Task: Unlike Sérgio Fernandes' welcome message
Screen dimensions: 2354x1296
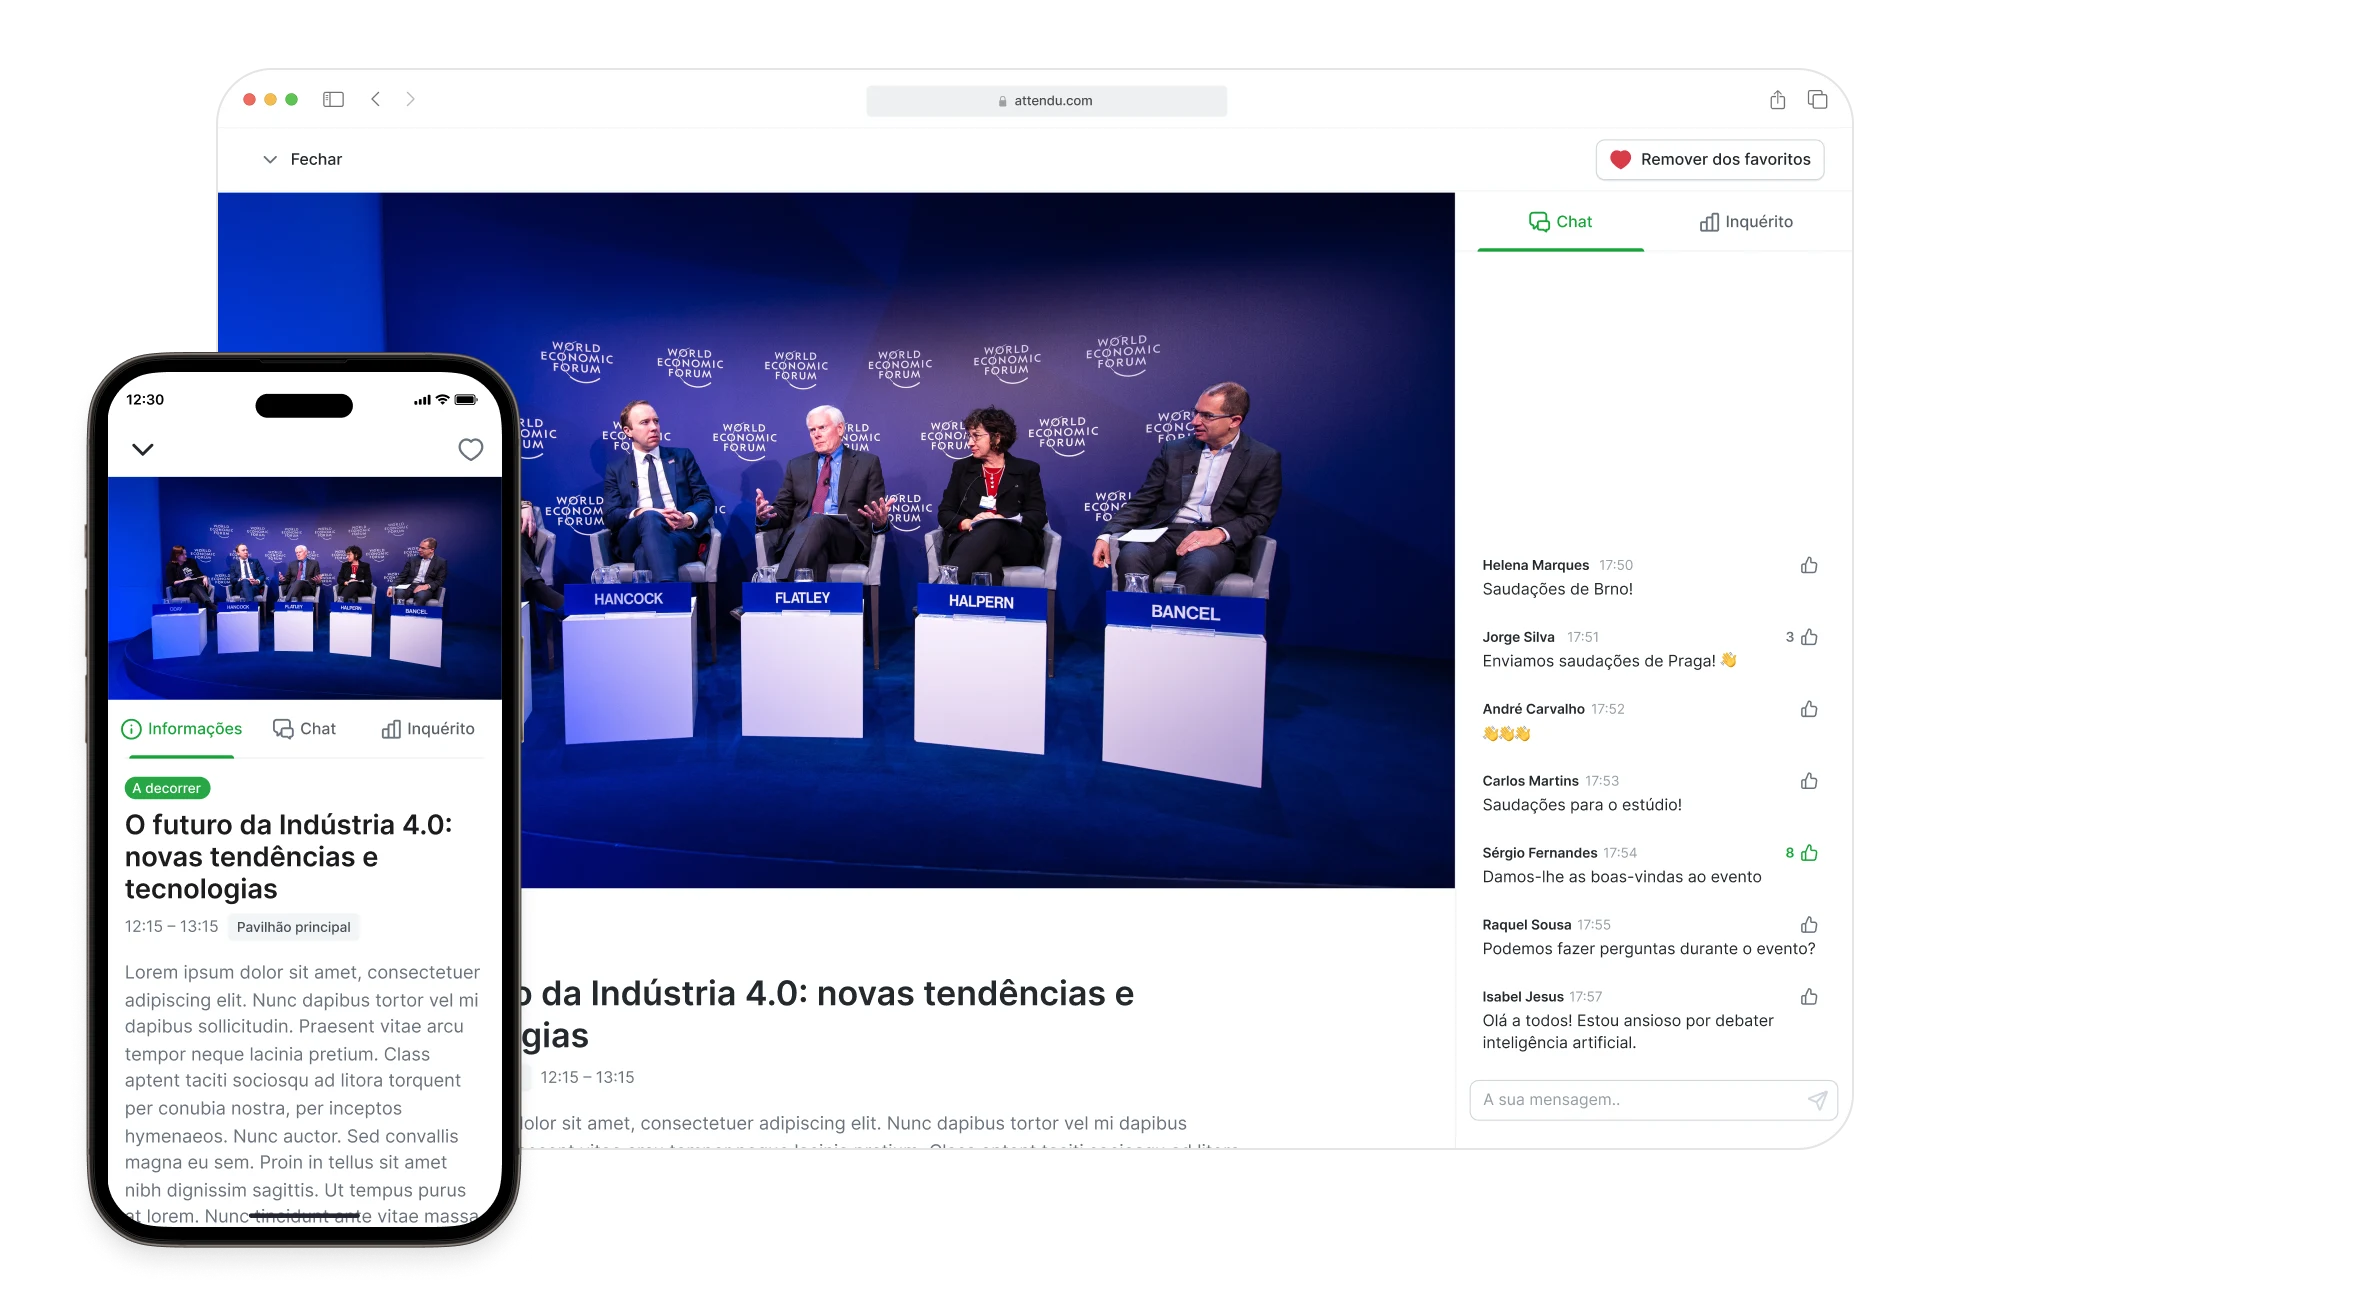Action: click(1809, 854)
